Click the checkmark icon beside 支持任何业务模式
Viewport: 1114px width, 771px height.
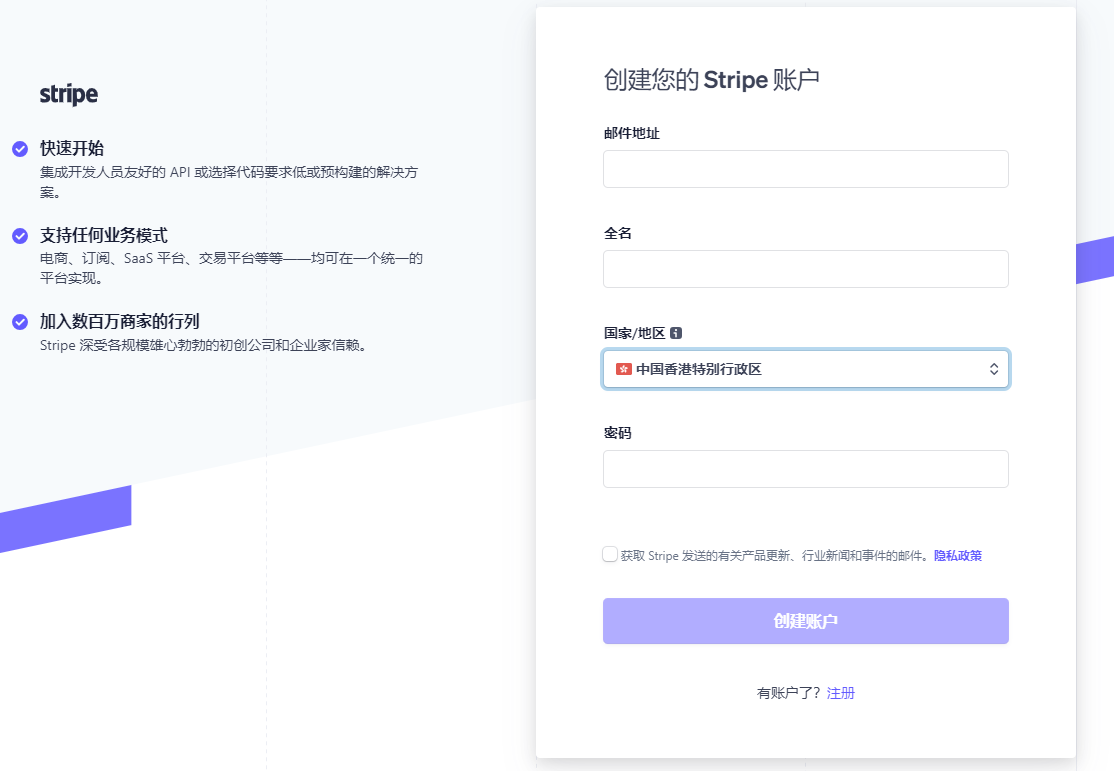coord(20,236)
